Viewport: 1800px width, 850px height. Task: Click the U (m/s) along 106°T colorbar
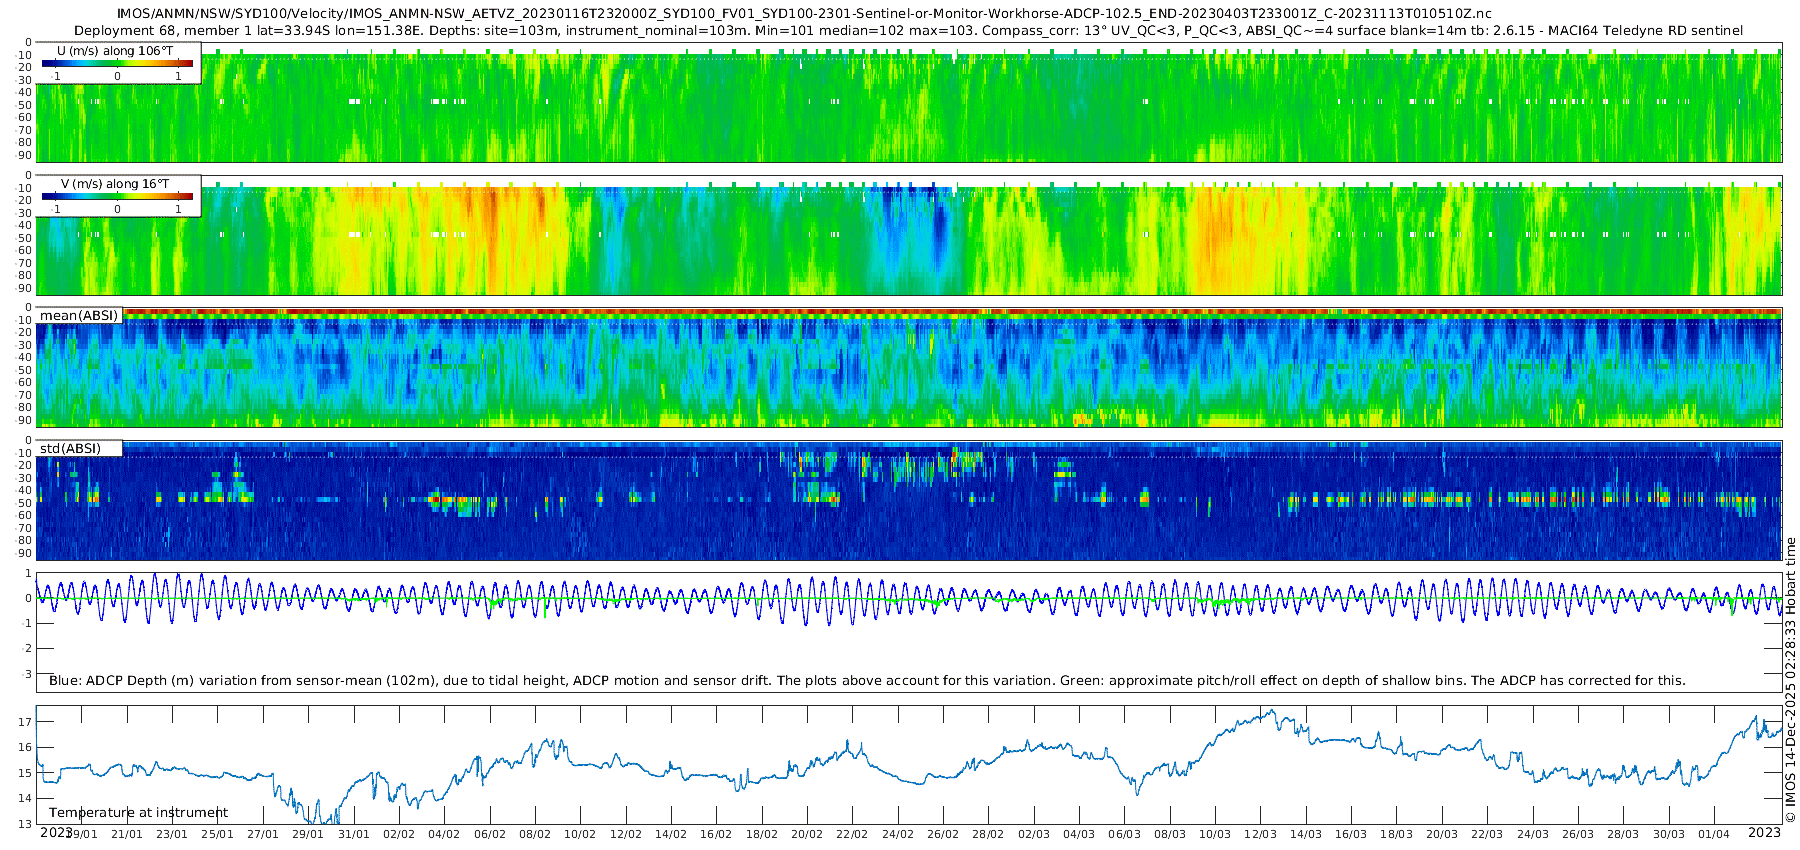point(117,64)
